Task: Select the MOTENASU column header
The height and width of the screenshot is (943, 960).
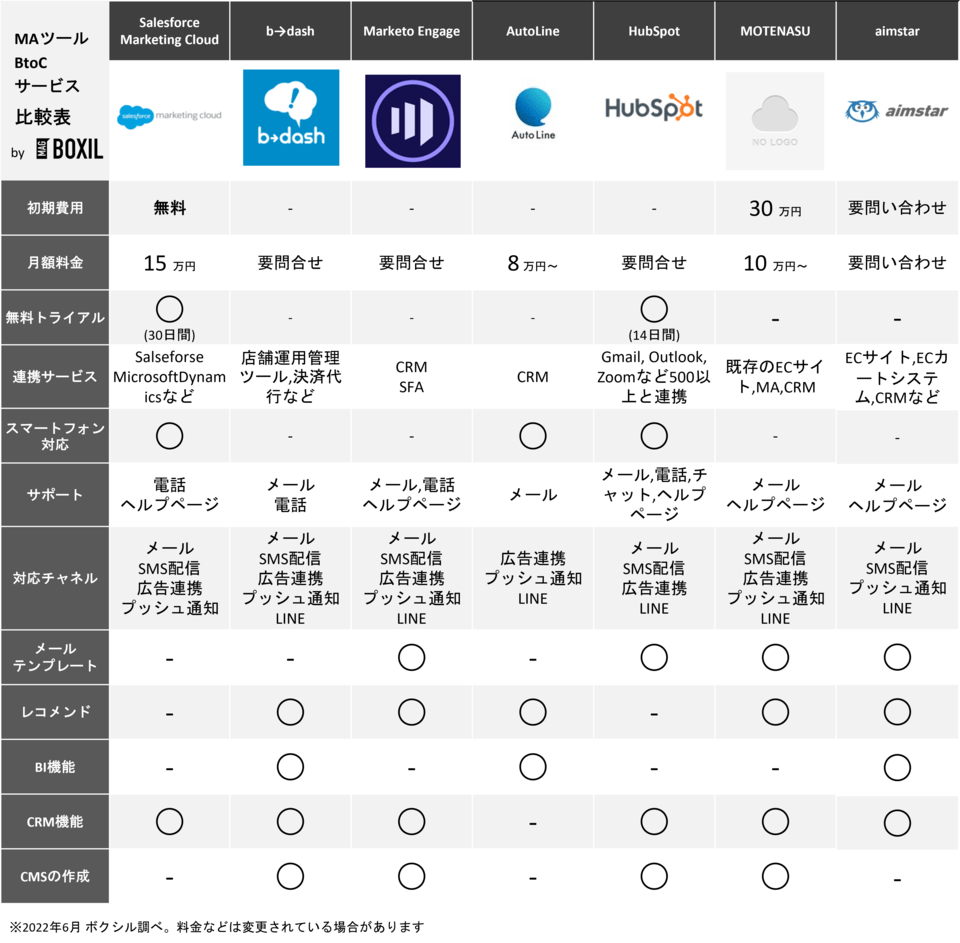Action: click(775, 30)
